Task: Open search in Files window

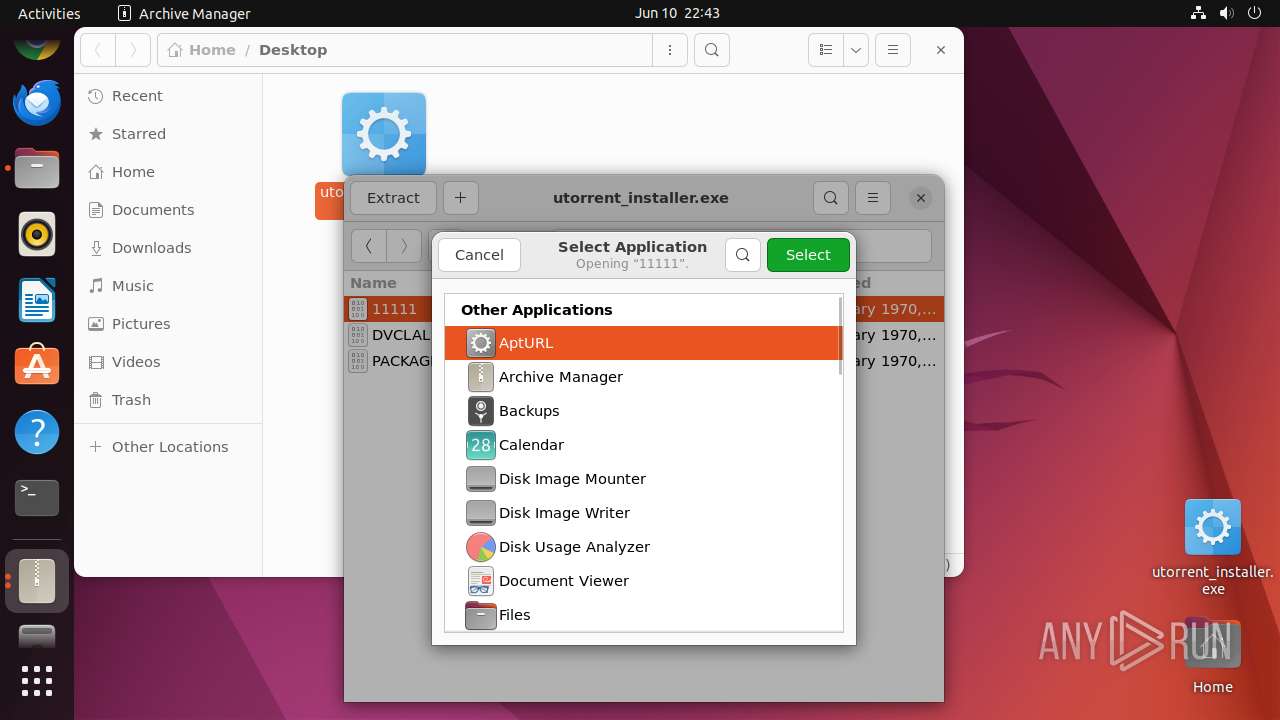Action: [711, 50]
